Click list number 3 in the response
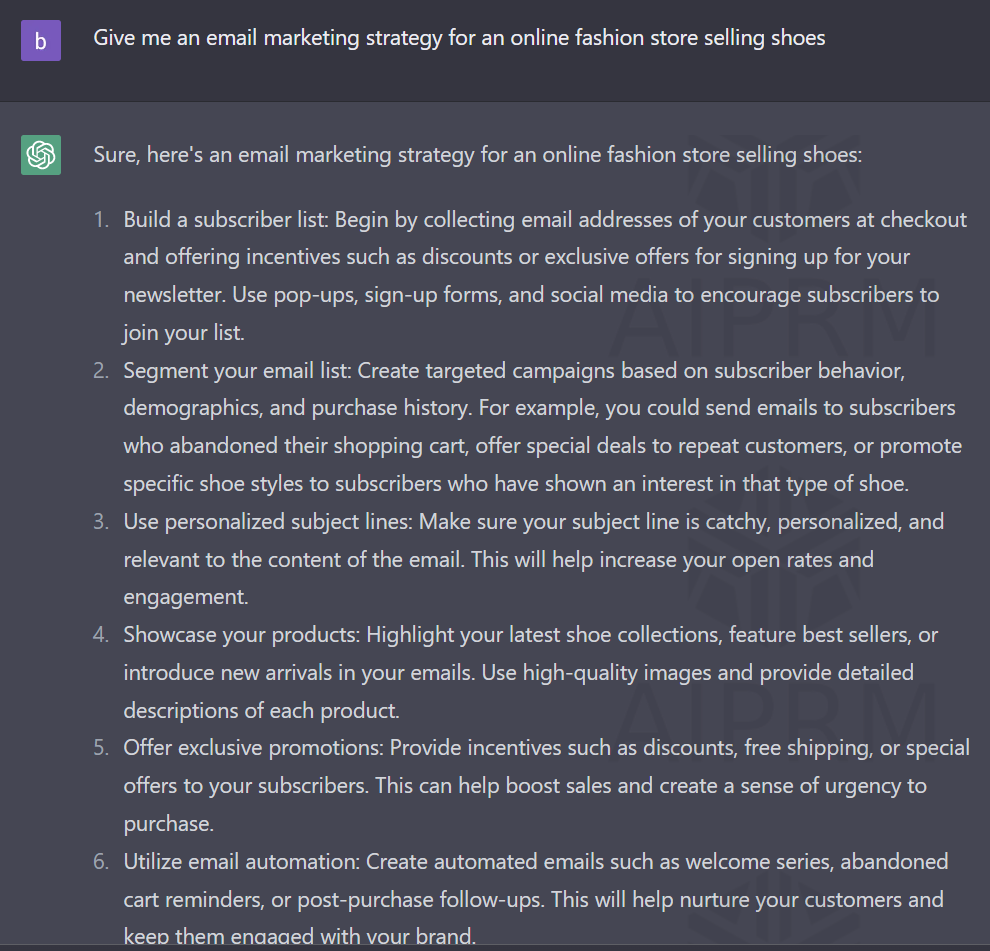The image size is (990, 951). [x=101, y=521]
